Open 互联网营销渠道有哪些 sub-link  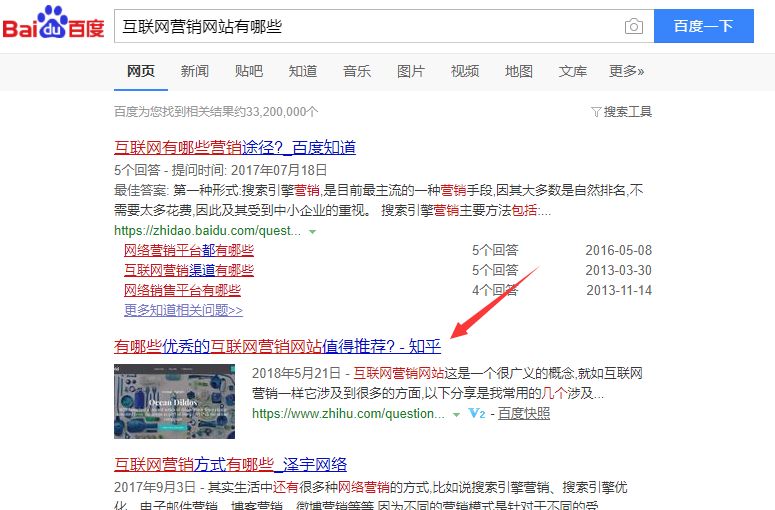pos(189,270)
